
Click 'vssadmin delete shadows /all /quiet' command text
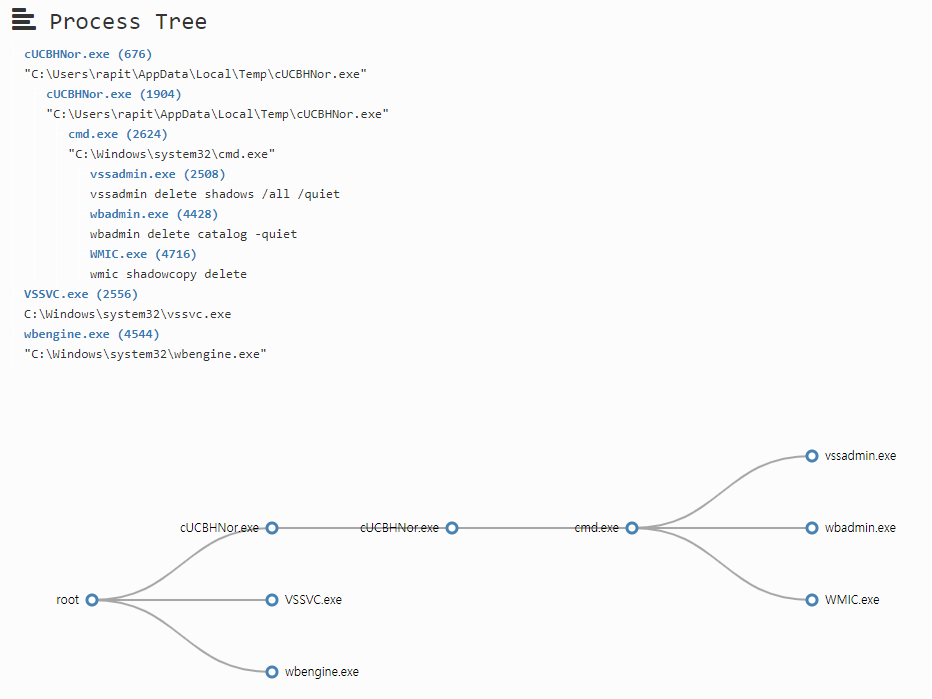coord(215,194)
